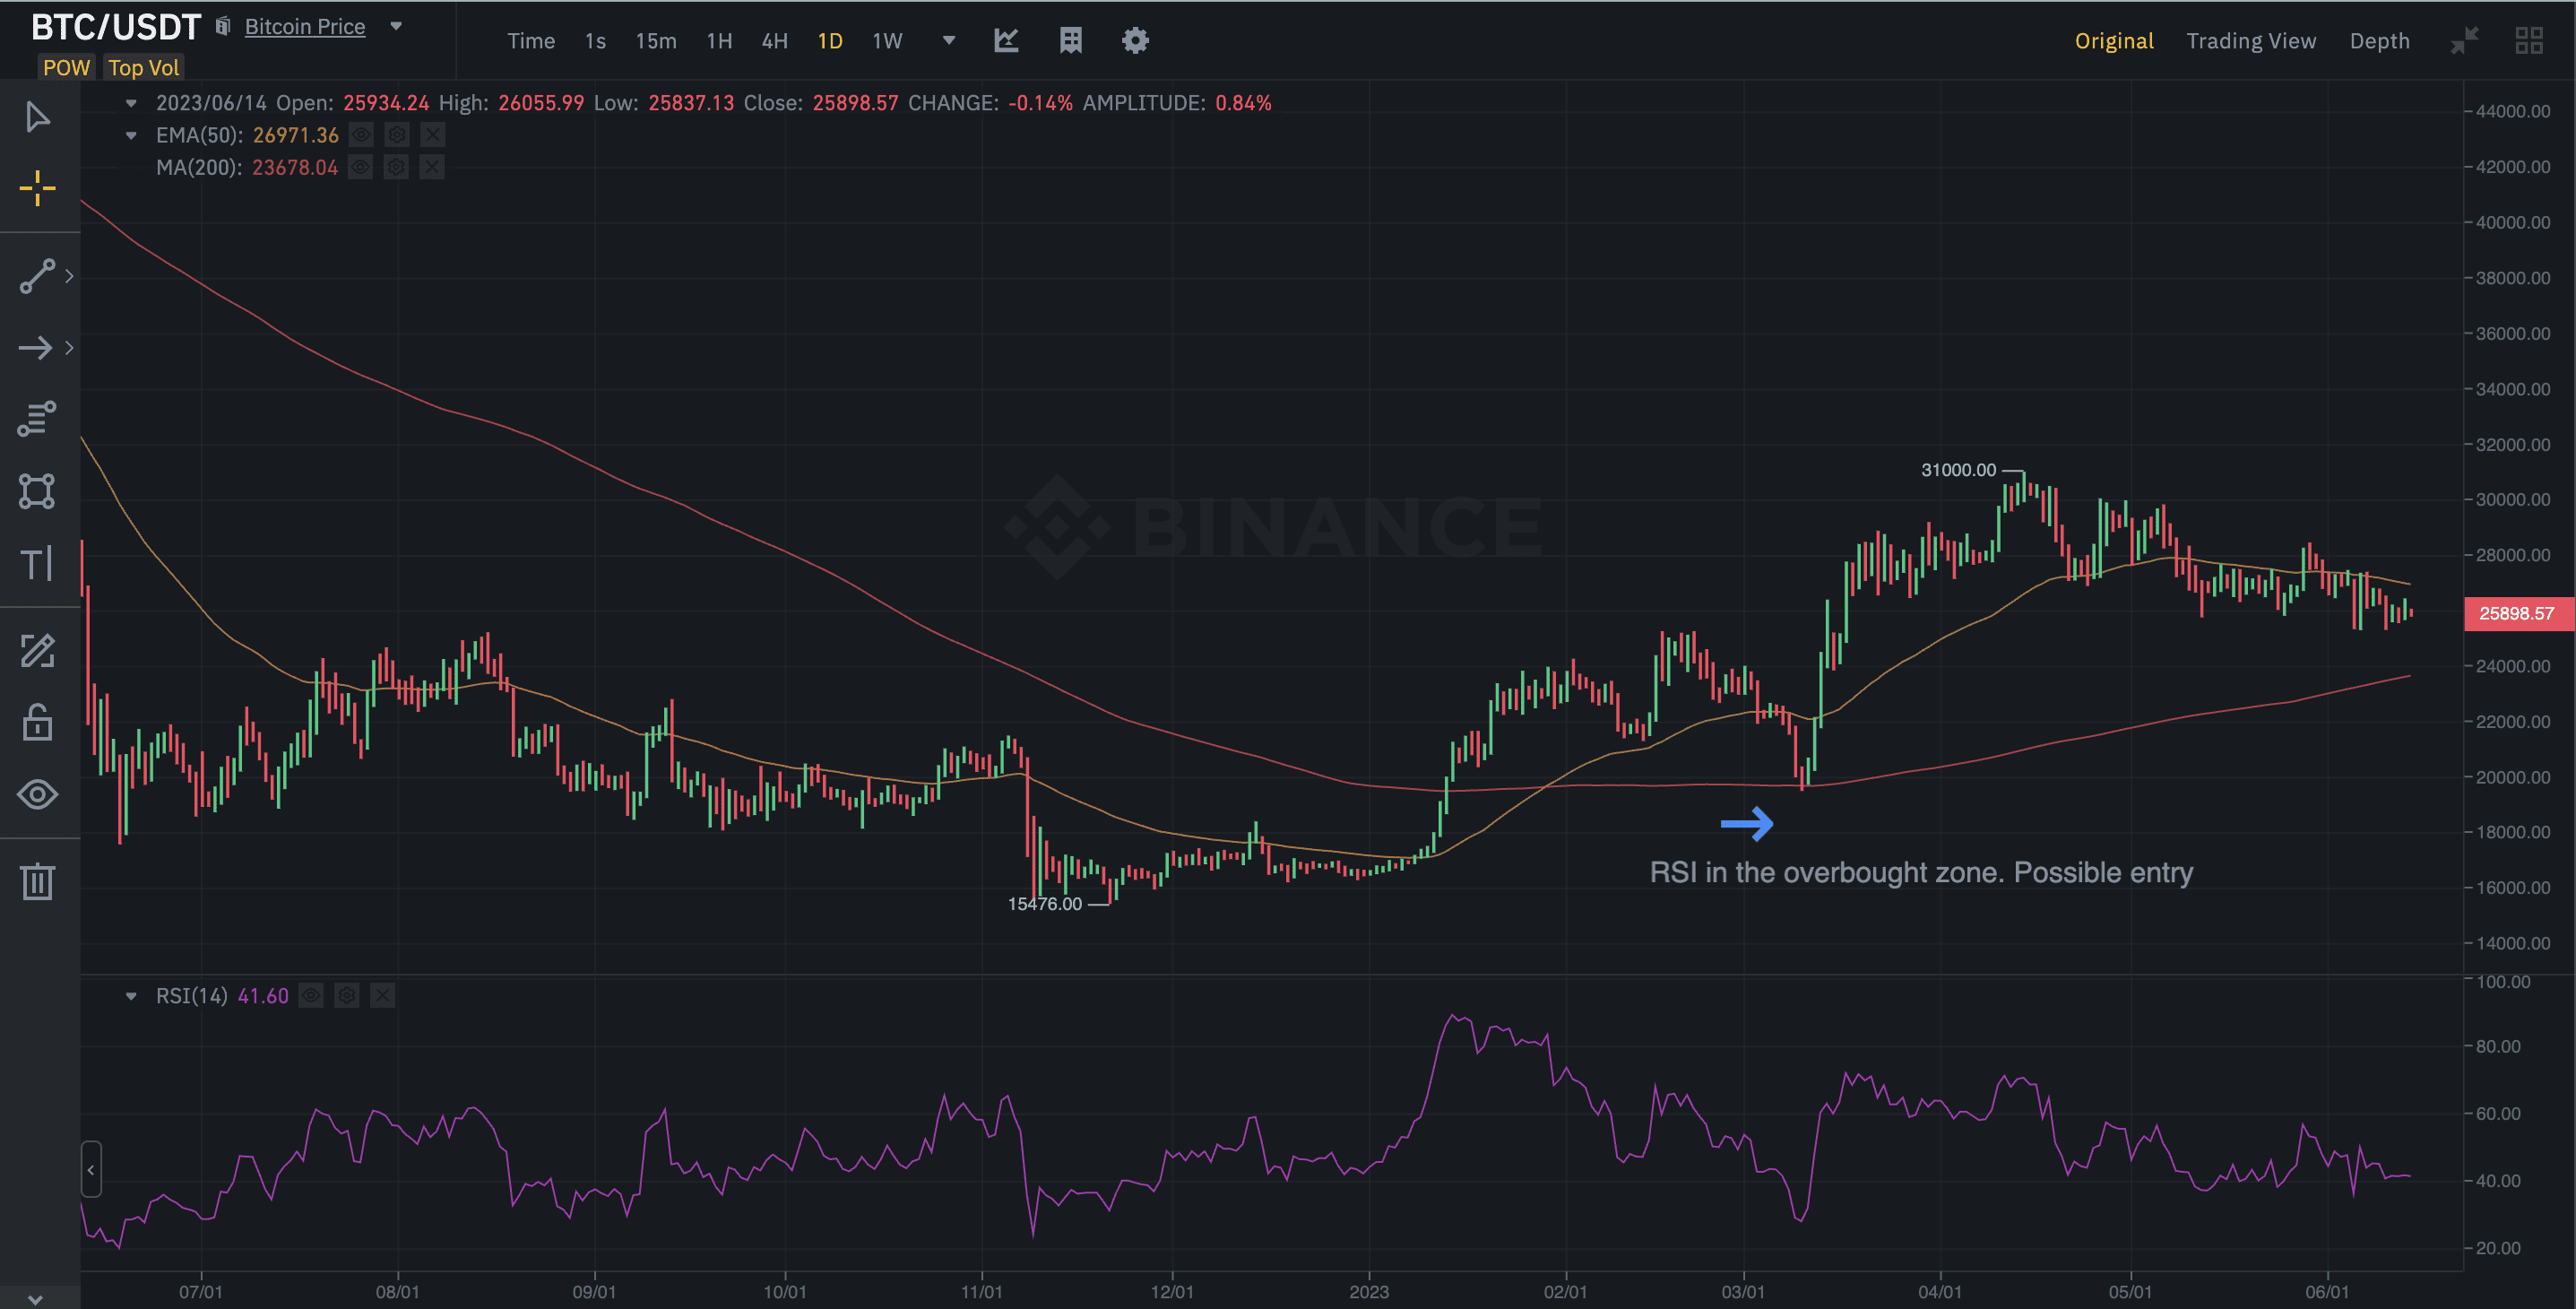This screenshot has height=1309, width=2576.
Task: Select the arrow drawing tool
Action: pyautogui.click(x=37, y=348)
